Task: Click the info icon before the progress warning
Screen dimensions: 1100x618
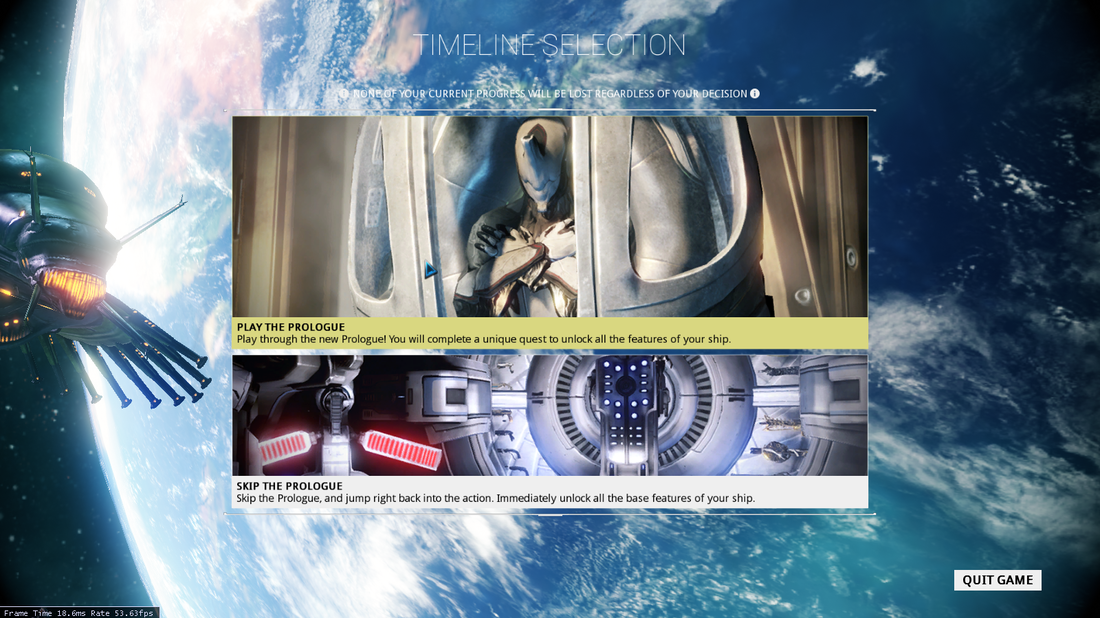Action: coord(345,93)
